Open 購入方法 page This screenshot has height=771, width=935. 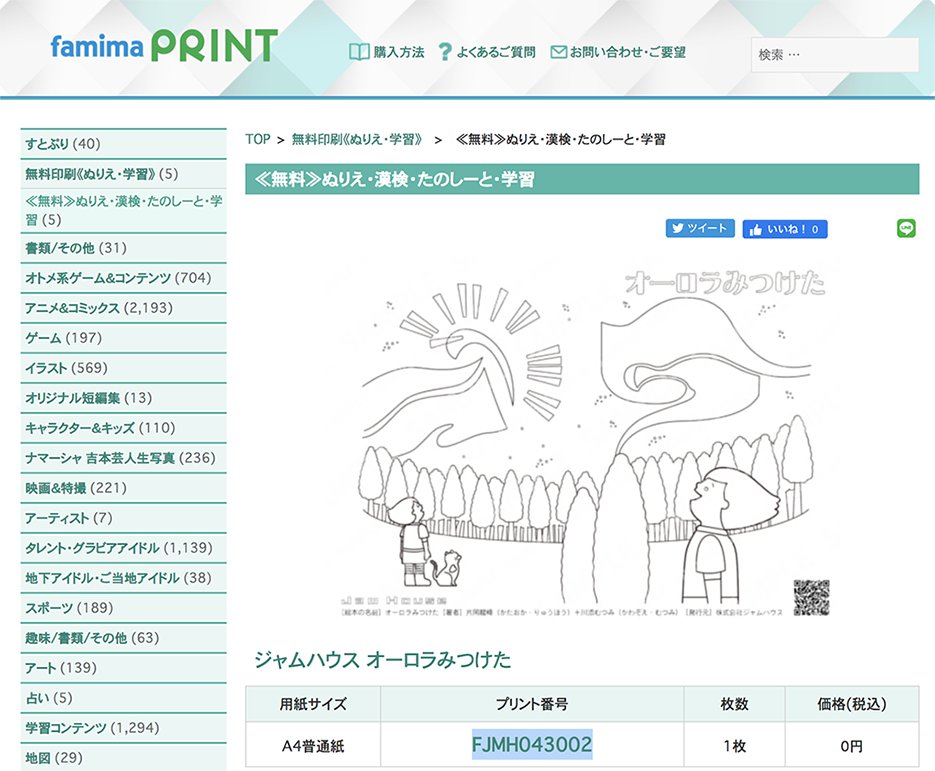pyautogui.click(x=398, y=52)
